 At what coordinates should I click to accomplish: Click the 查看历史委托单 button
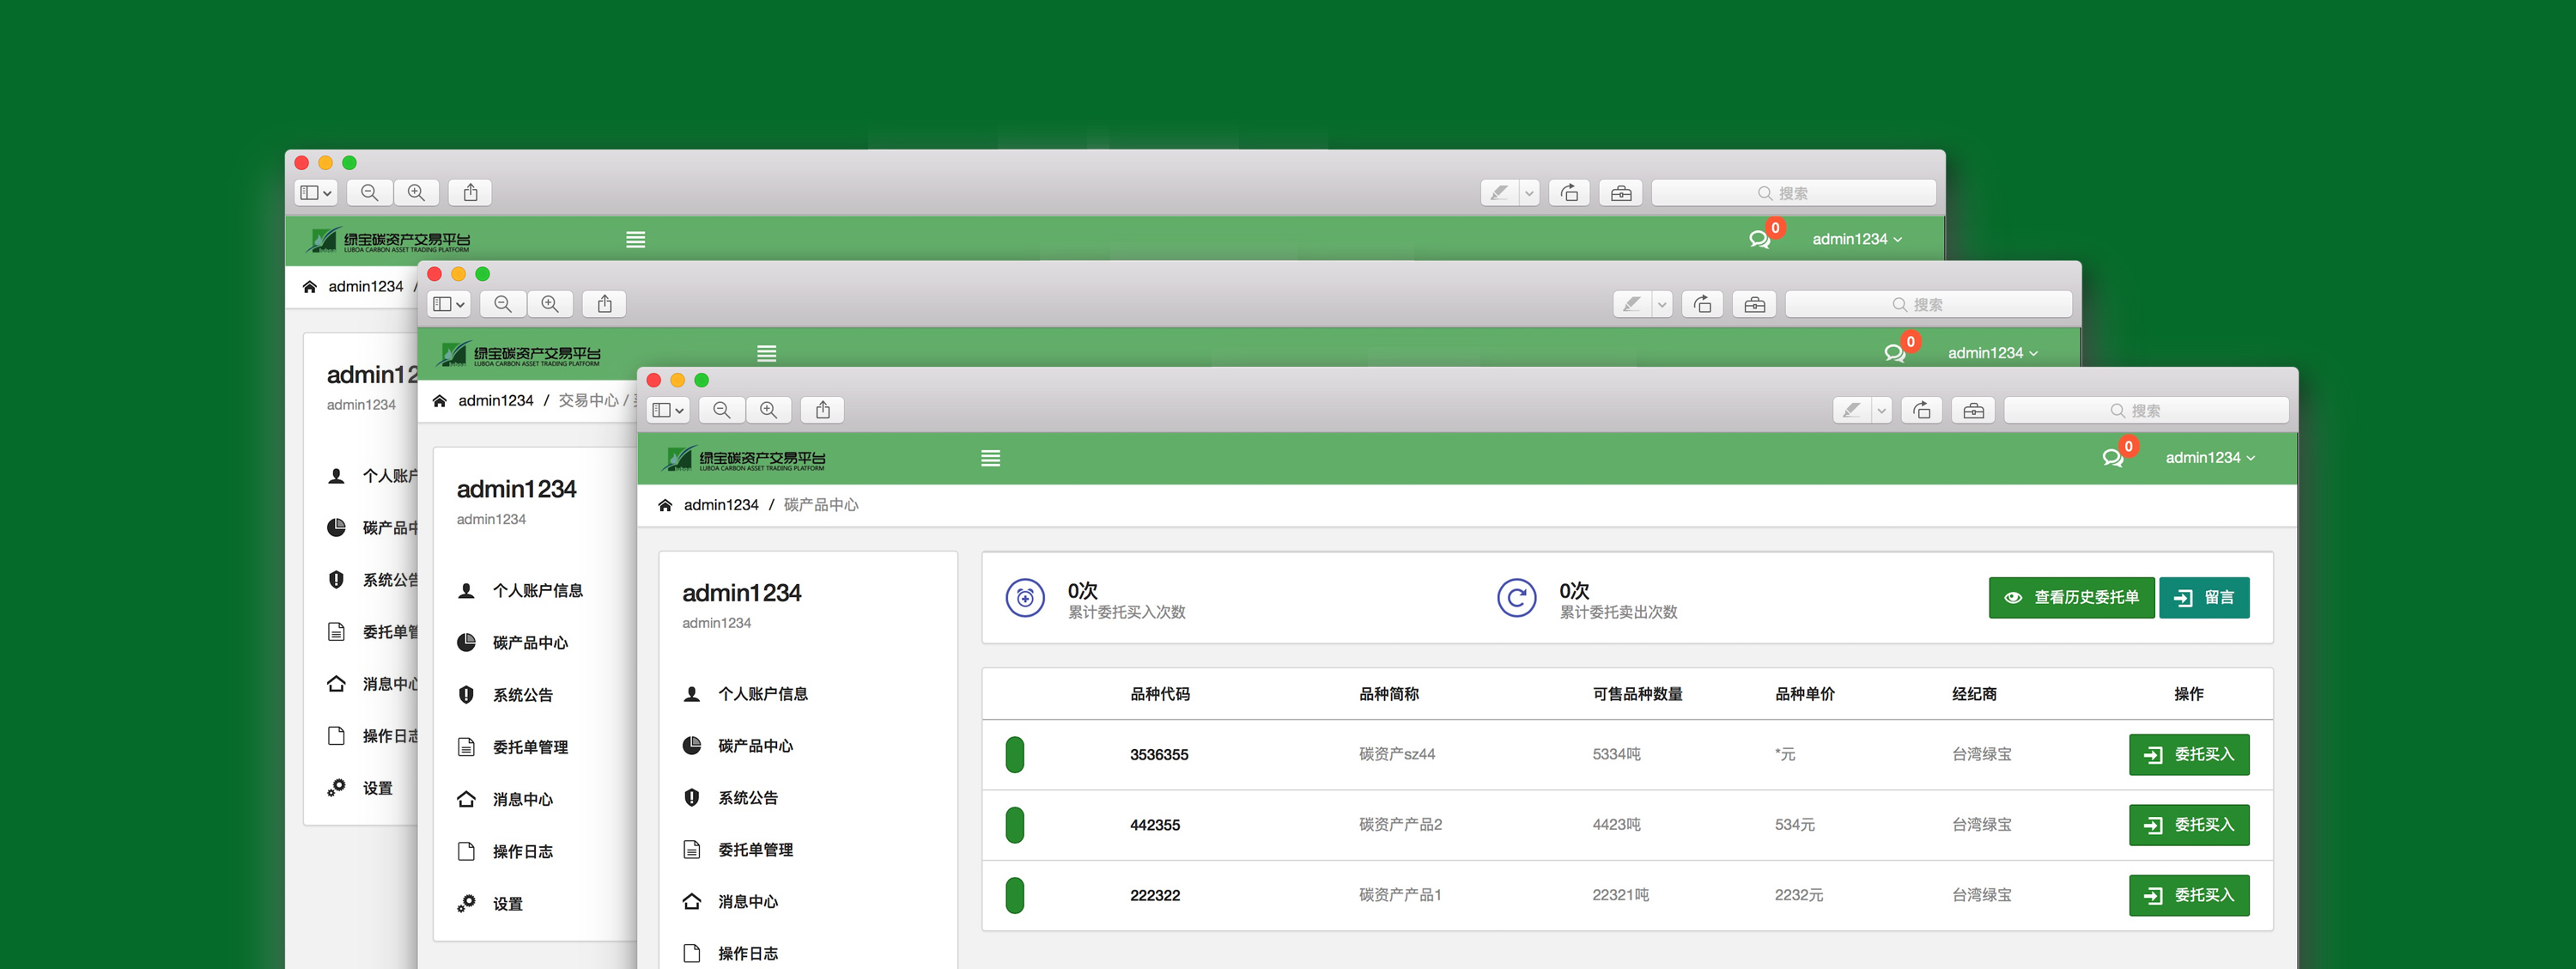2070,598
